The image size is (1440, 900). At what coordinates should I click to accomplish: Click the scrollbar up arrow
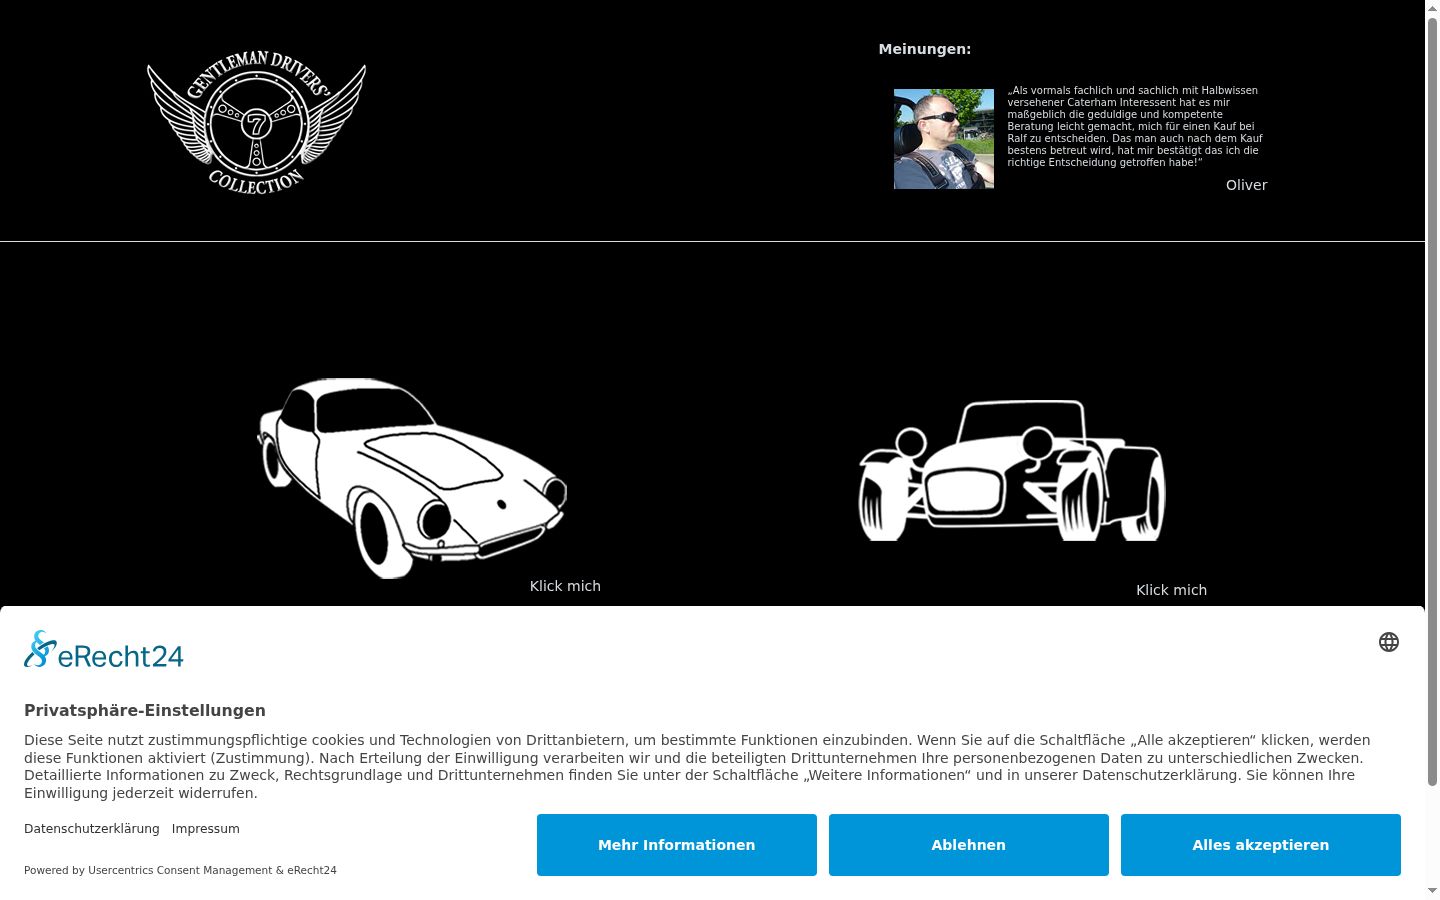tap(1432, 7)
